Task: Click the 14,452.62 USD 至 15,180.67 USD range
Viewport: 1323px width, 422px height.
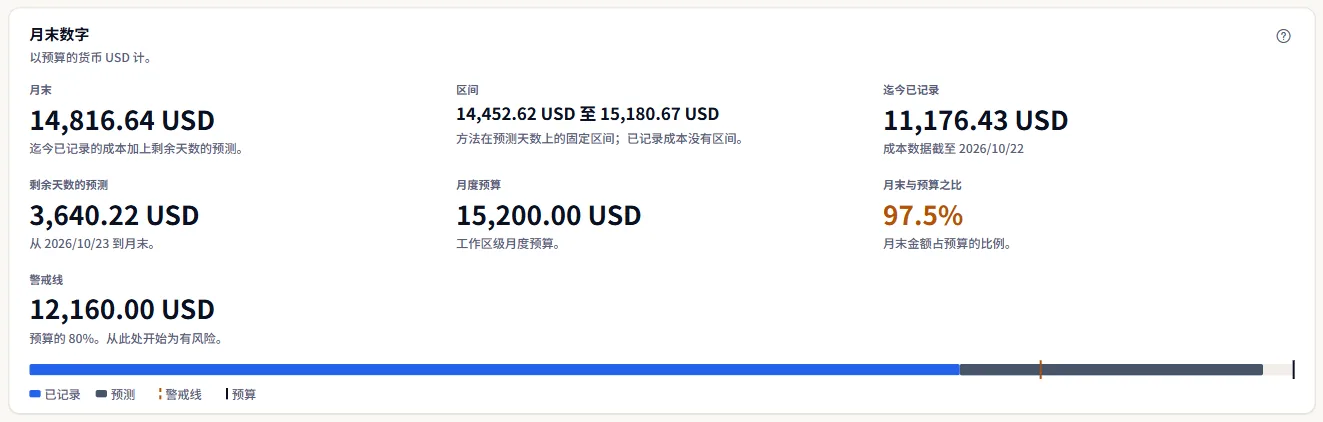Action: (588, 115)
